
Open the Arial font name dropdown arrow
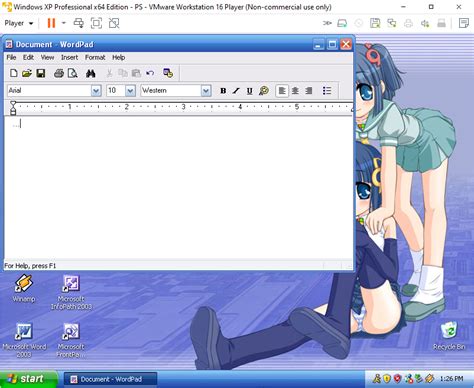(96, 90)
